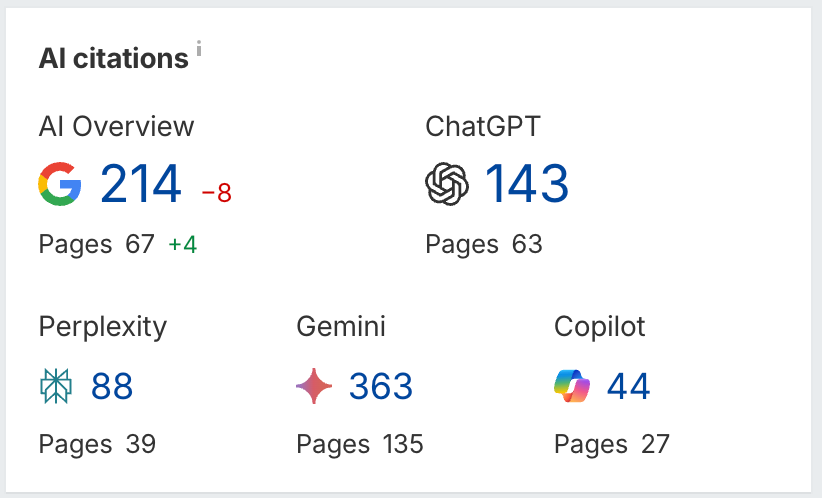The width and height of the screenshot is (822, 498).
Task: Click the Gemini sparkle icon
Action: click(x=314, y=386)
